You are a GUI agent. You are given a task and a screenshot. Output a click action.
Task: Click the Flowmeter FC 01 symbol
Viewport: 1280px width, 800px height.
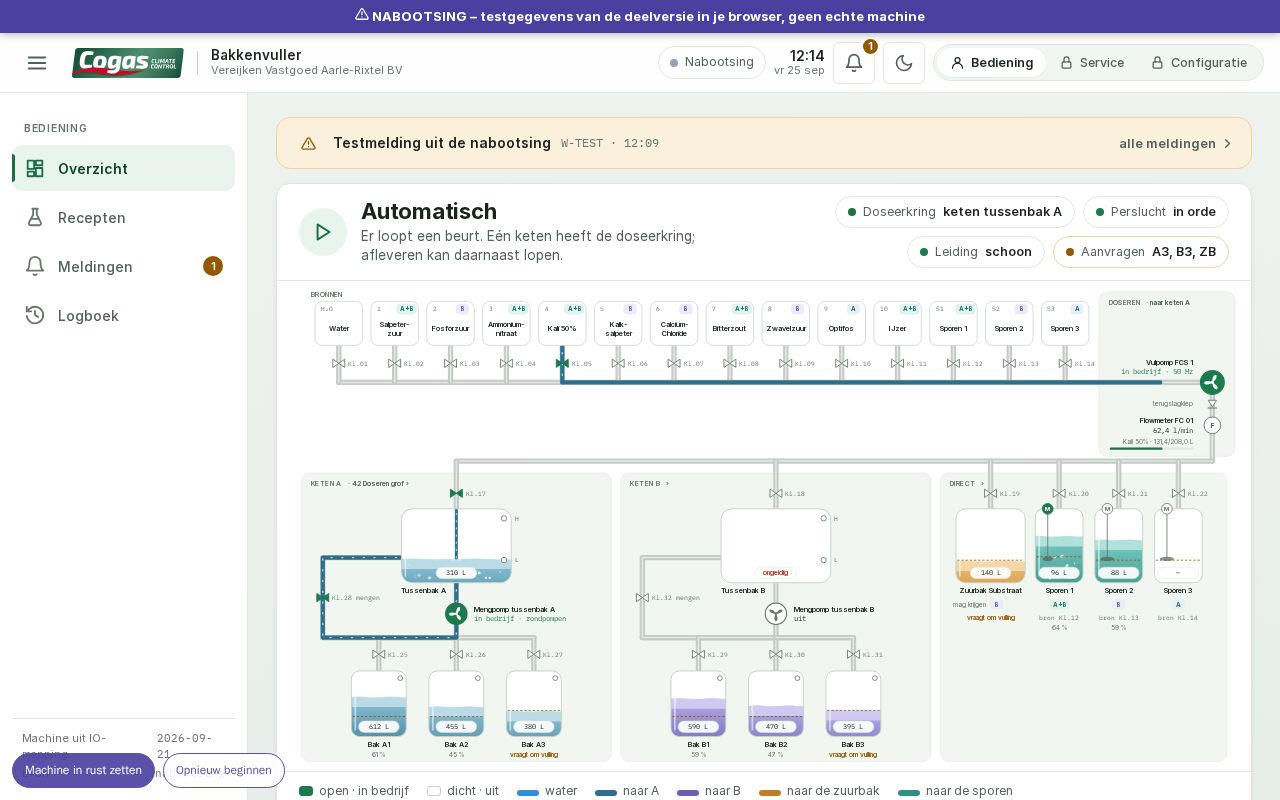1212,425
